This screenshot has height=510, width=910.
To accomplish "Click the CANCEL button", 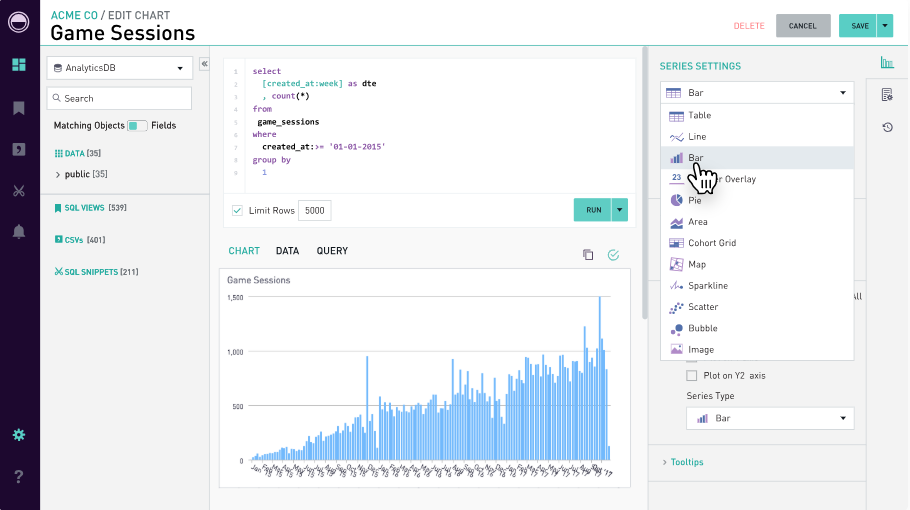I will (x=802, y=26).
